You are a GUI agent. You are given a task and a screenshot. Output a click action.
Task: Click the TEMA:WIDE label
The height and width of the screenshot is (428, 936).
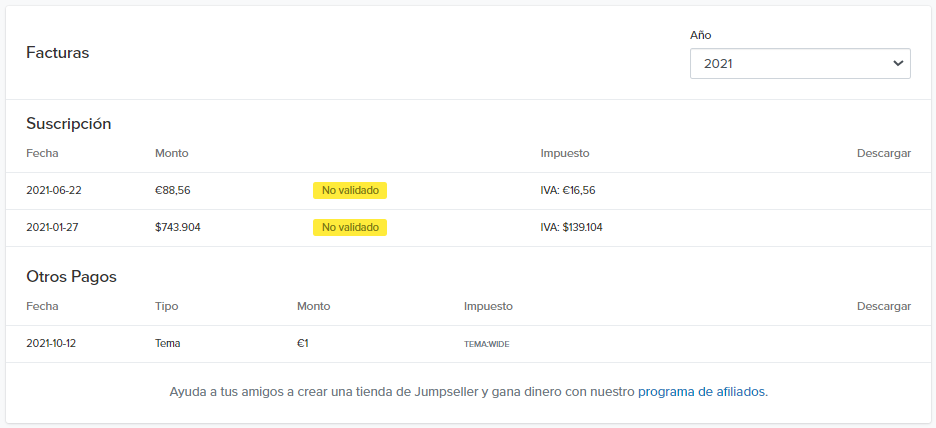click(486, 344)
